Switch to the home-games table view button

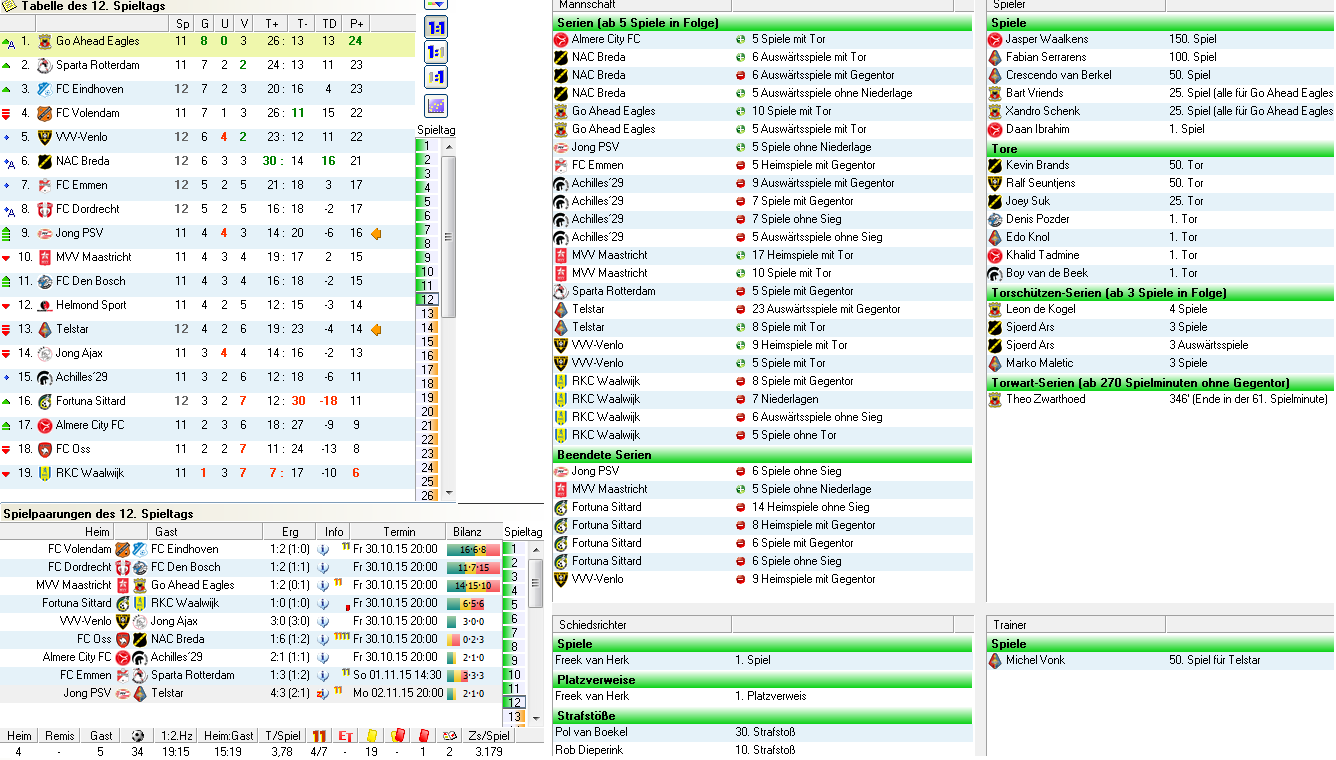pos(436,52)
